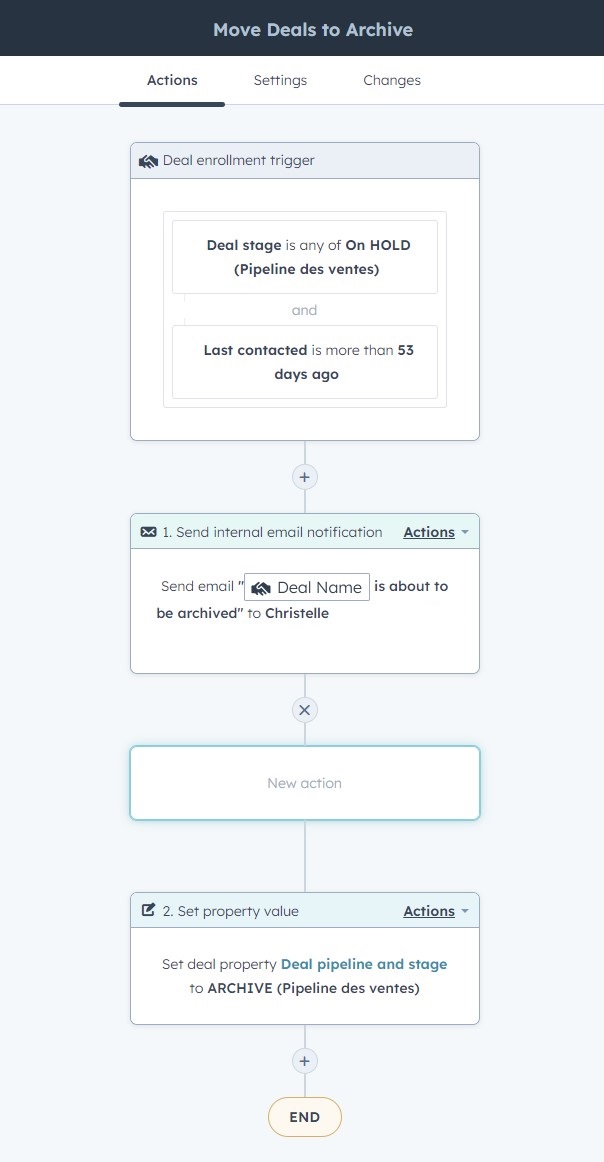Open the Last contacted 53 days ago filter
Screen dimensions: 604x1162
[305, 362]
